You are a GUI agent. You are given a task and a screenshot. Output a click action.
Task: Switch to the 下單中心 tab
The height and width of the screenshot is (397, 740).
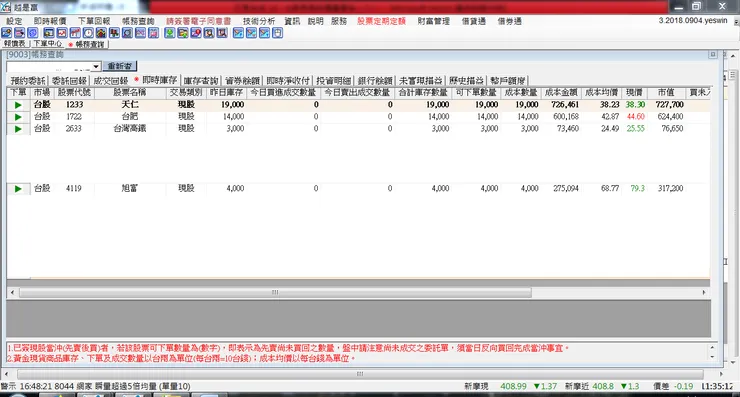(47, 43)
